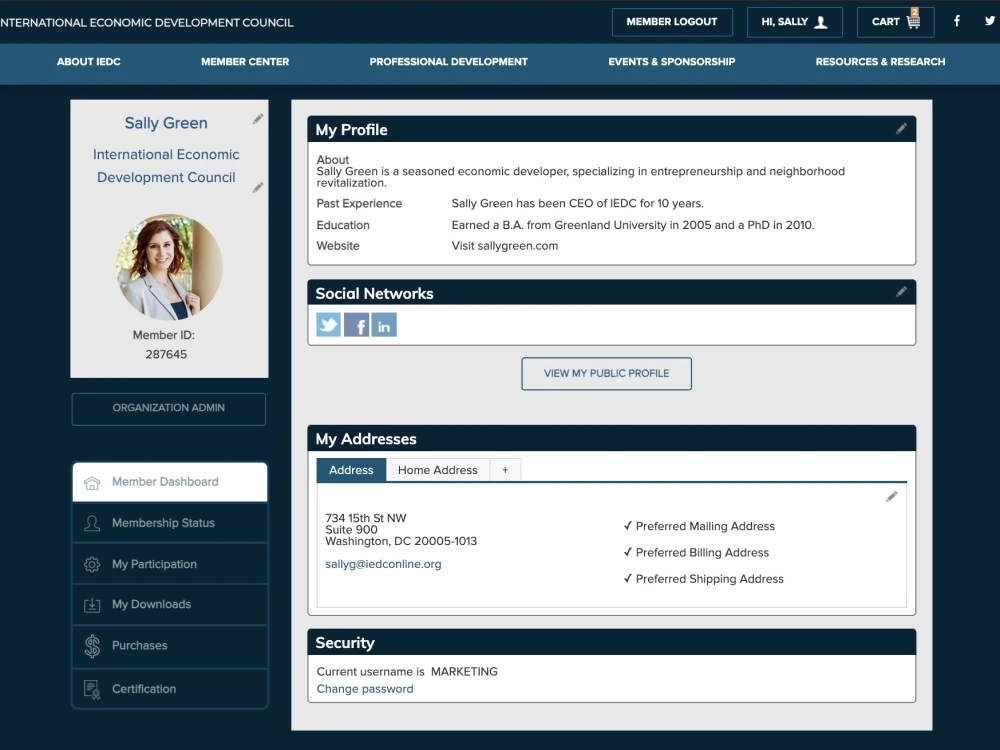Click View My Public Profile button

[606, 374]
